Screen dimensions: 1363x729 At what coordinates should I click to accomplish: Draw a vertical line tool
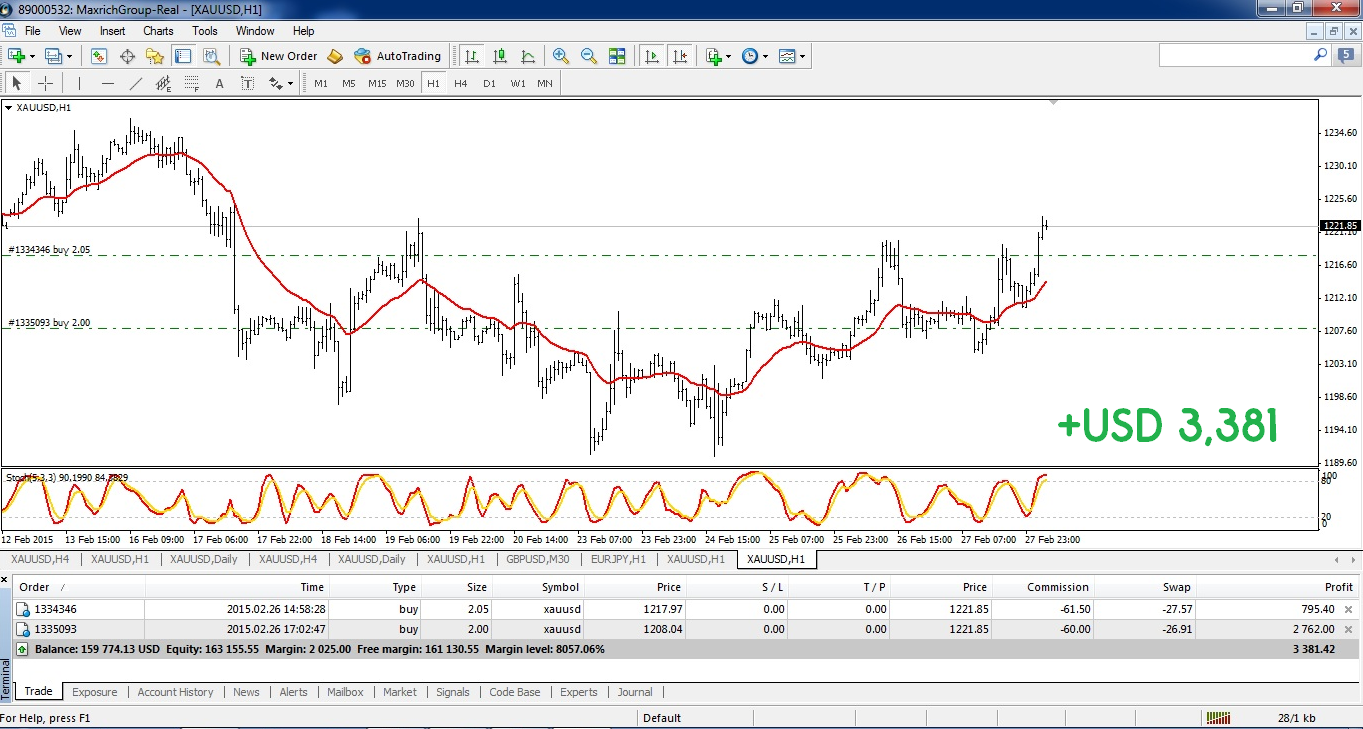click(x=80, y=84)
